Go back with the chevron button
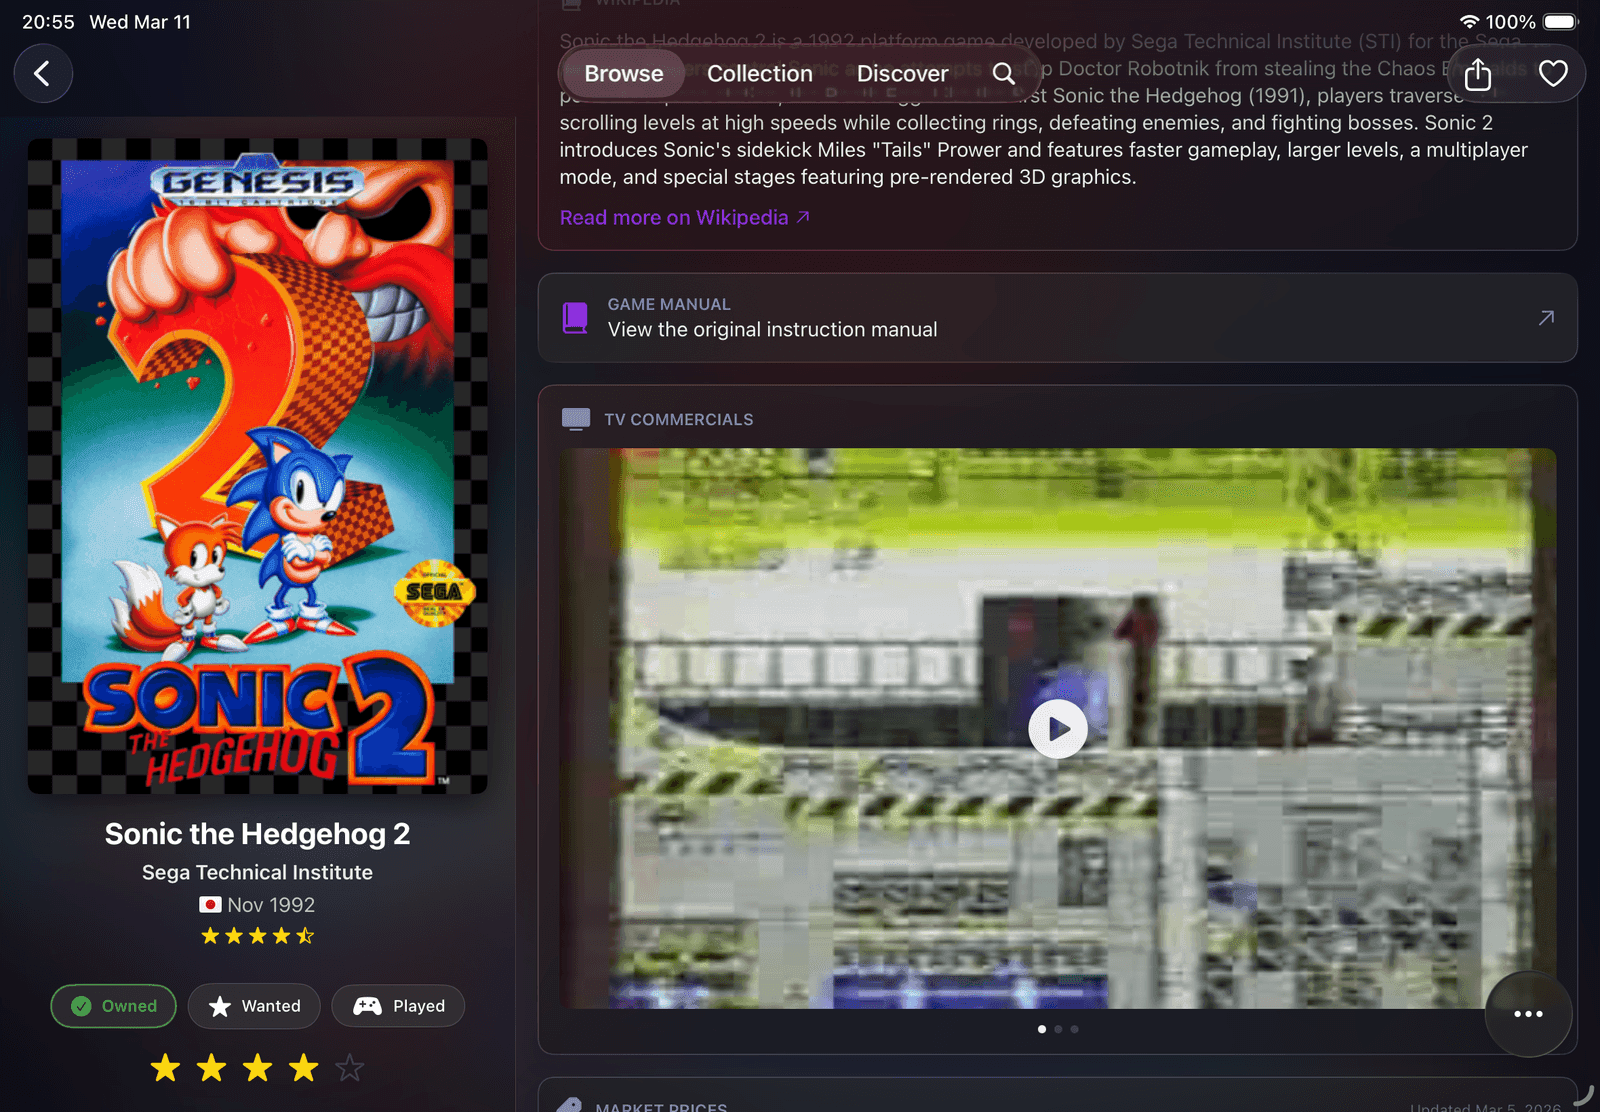Image resolution: width=1600 pixels, height=1112 pixels. point(43,73)
